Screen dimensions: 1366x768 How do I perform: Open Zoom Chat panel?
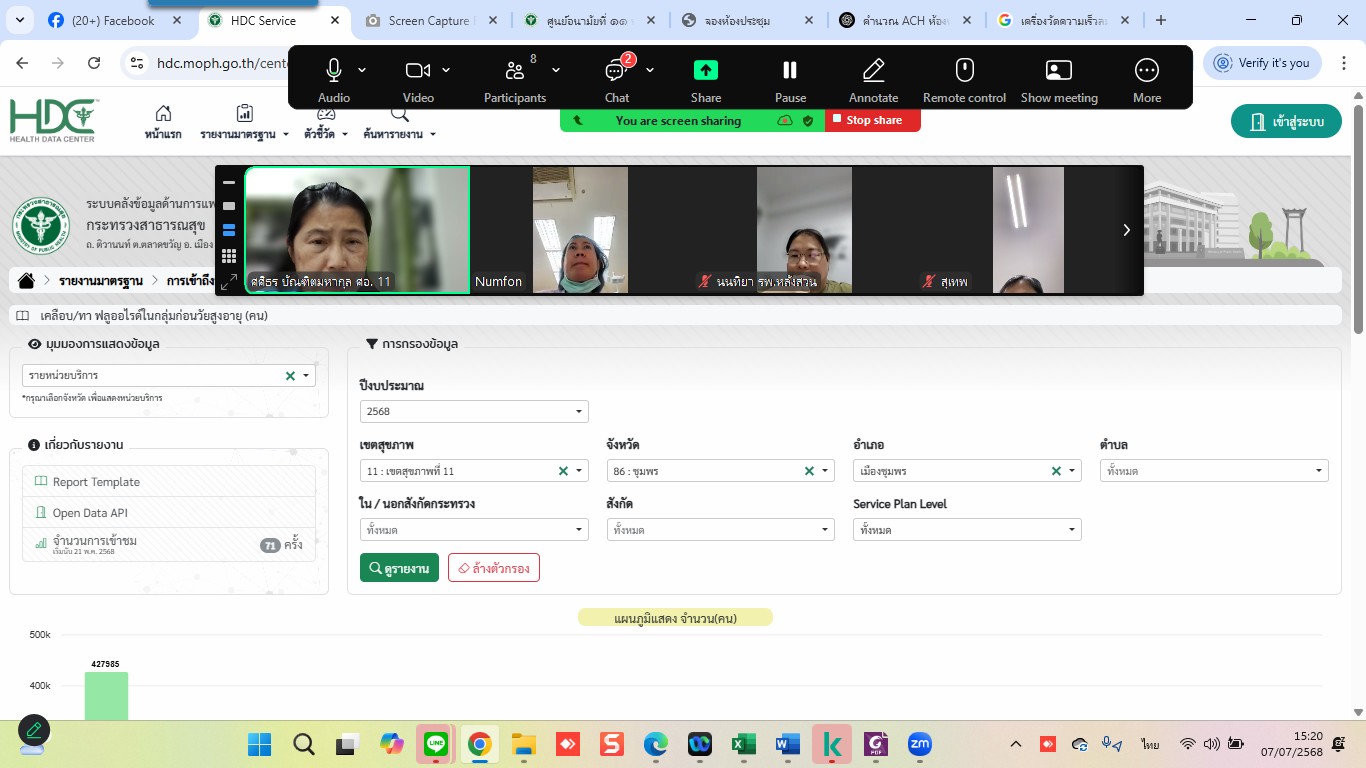(x=616, y=71)
